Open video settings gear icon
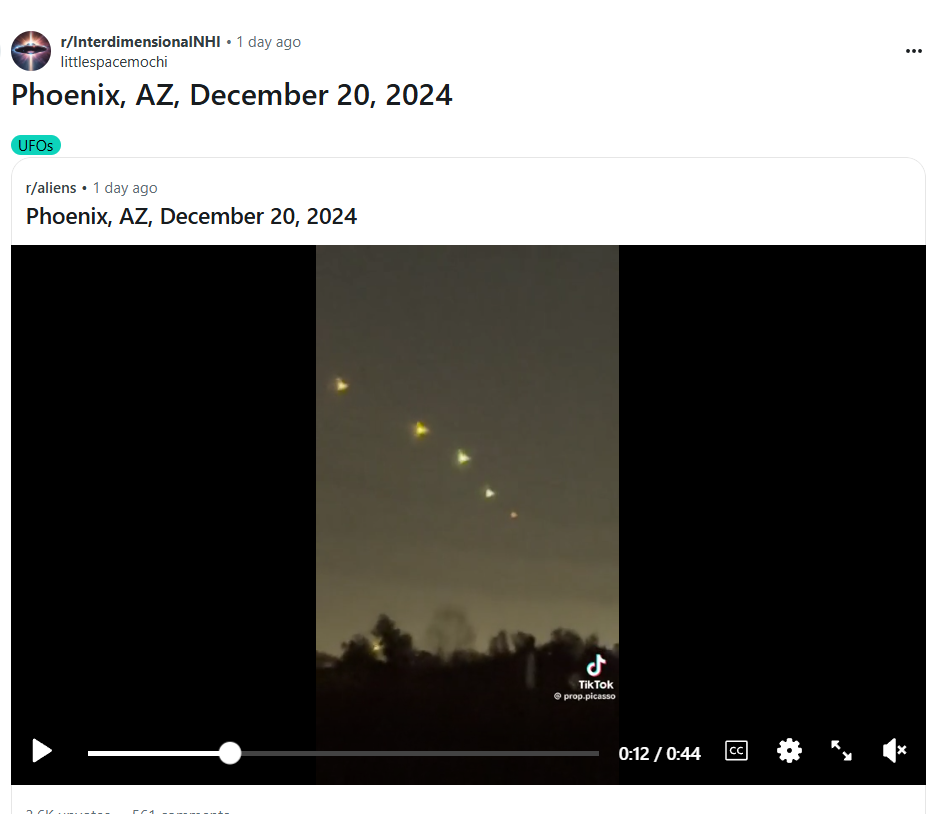937x814 pixels. pyautogui.click(x=789, y=751)
